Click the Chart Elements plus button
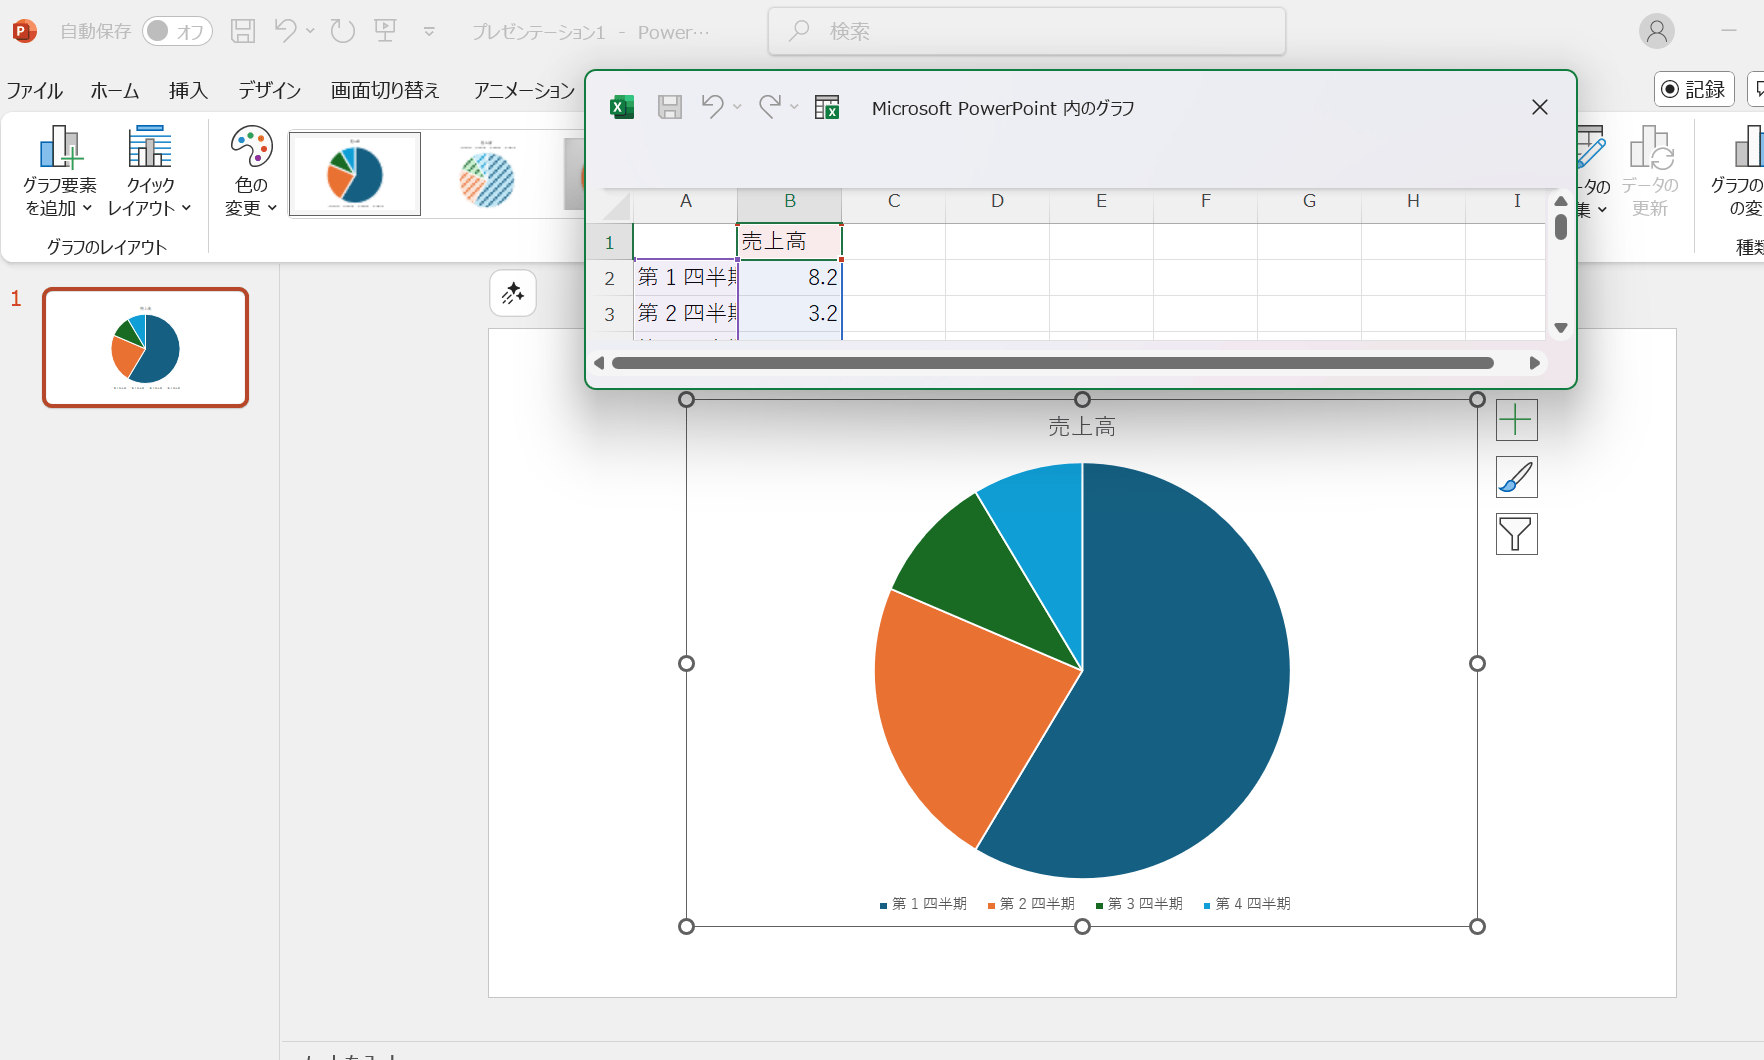Viewport: 1764px width, 1060px height. tap(1516, 420)
